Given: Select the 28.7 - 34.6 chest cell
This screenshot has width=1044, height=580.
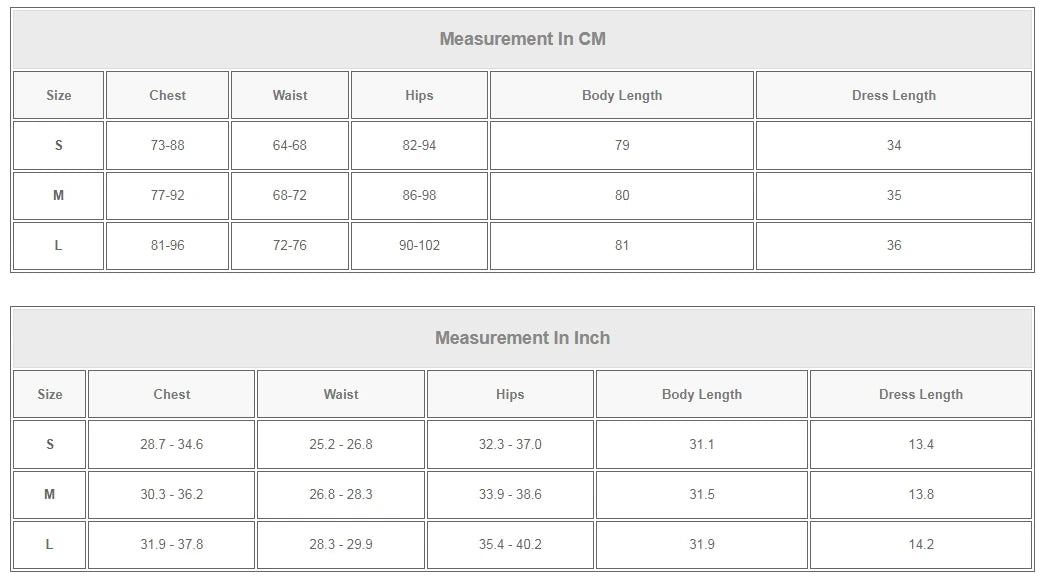Looking at the screenshot, I should [171, 444].
